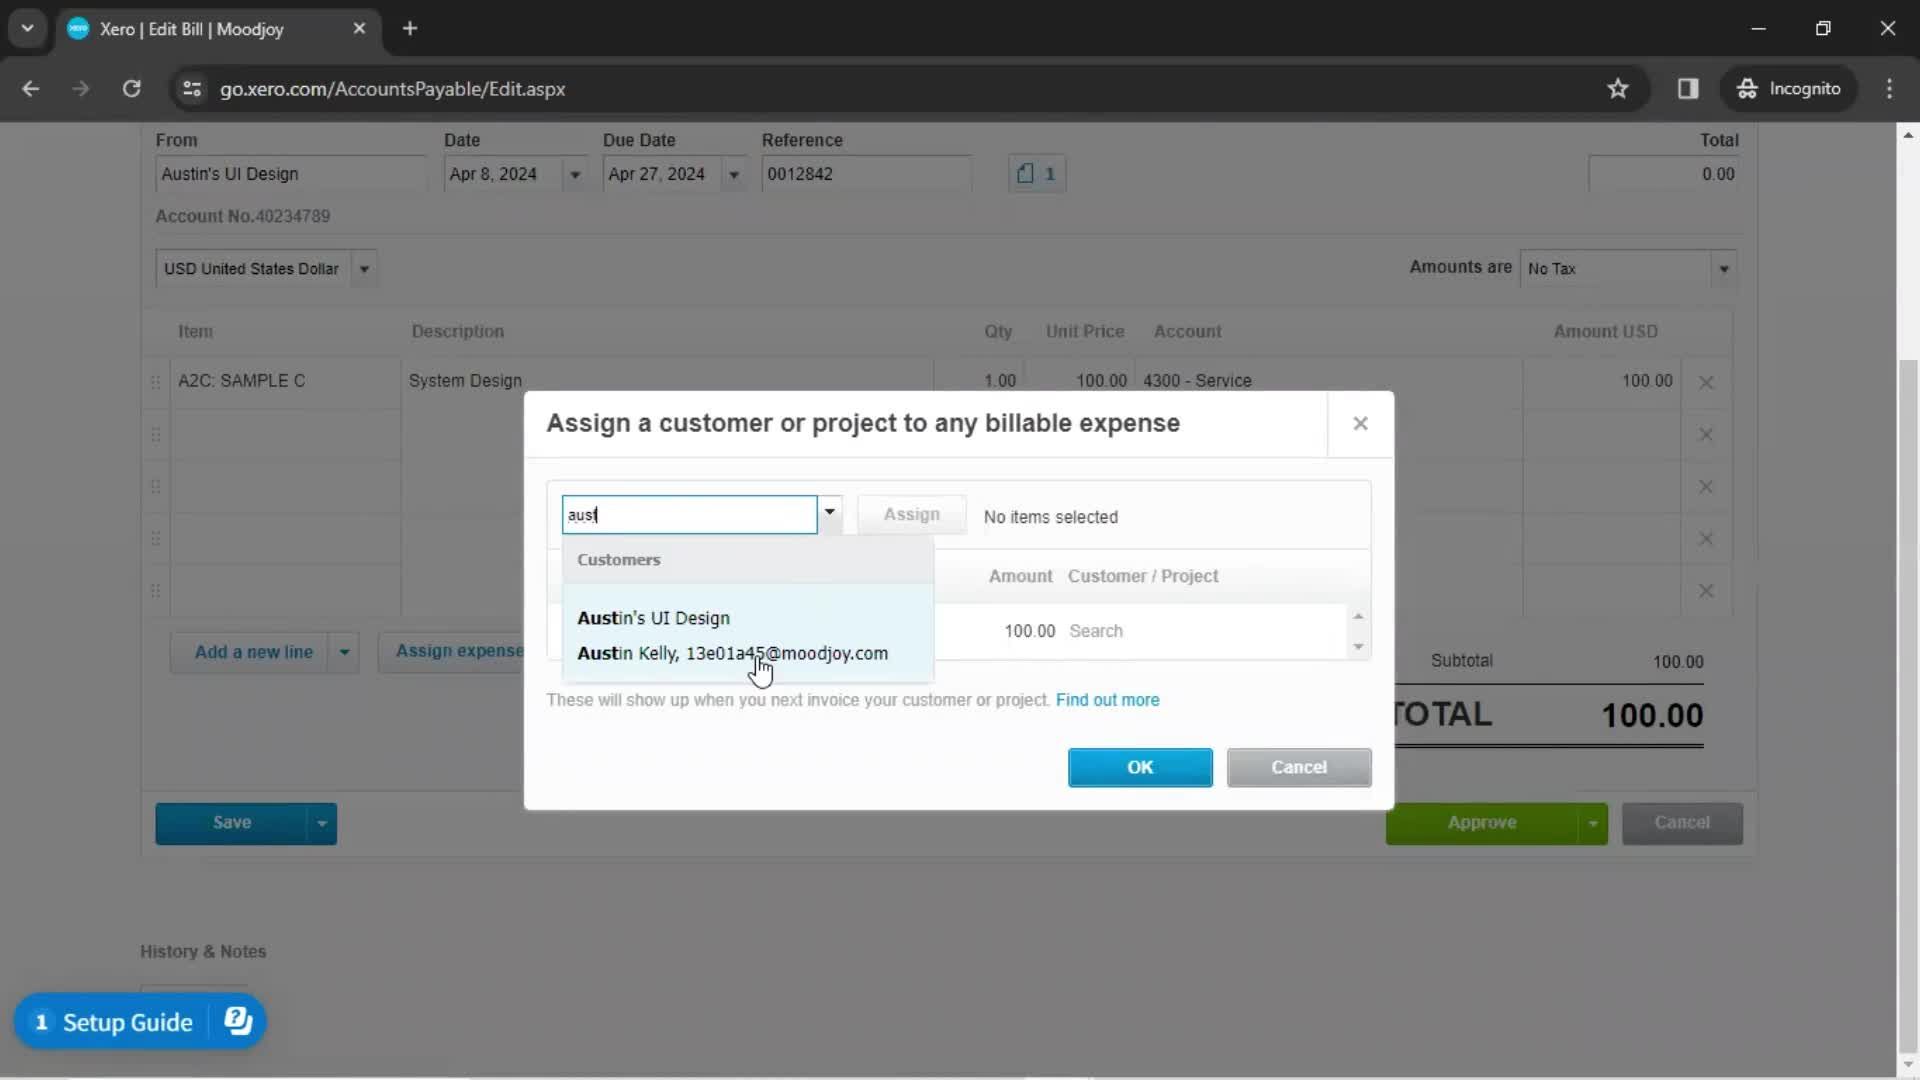Click the Reference field 0012842
1920x1080 pixels.
866,174
